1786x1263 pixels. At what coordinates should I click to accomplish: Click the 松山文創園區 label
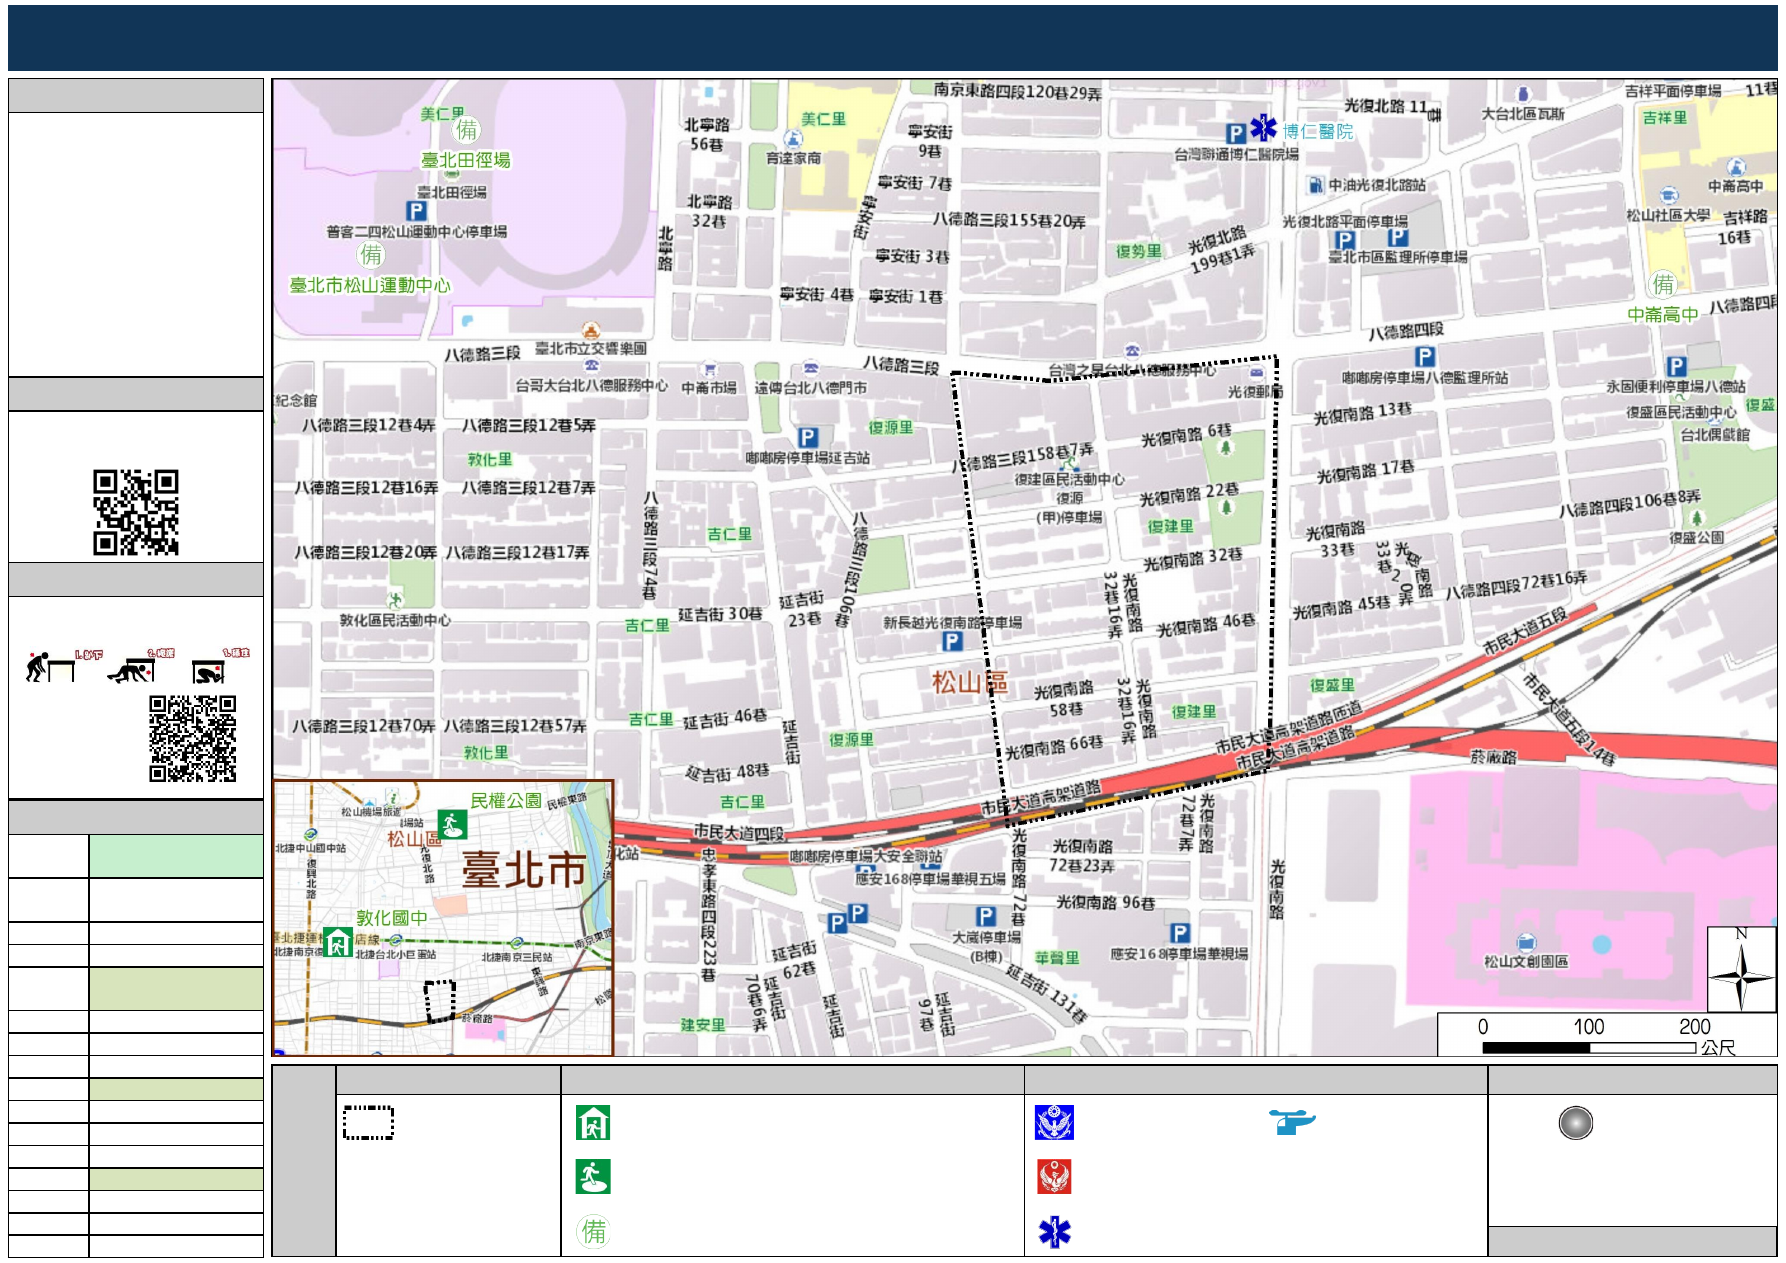1526,961
